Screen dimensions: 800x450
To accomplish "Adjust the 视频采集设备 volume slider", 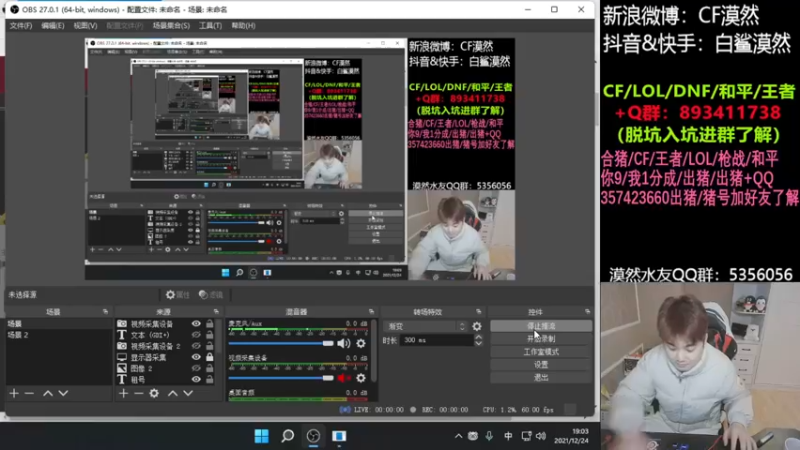I will (x=281, y=378).
